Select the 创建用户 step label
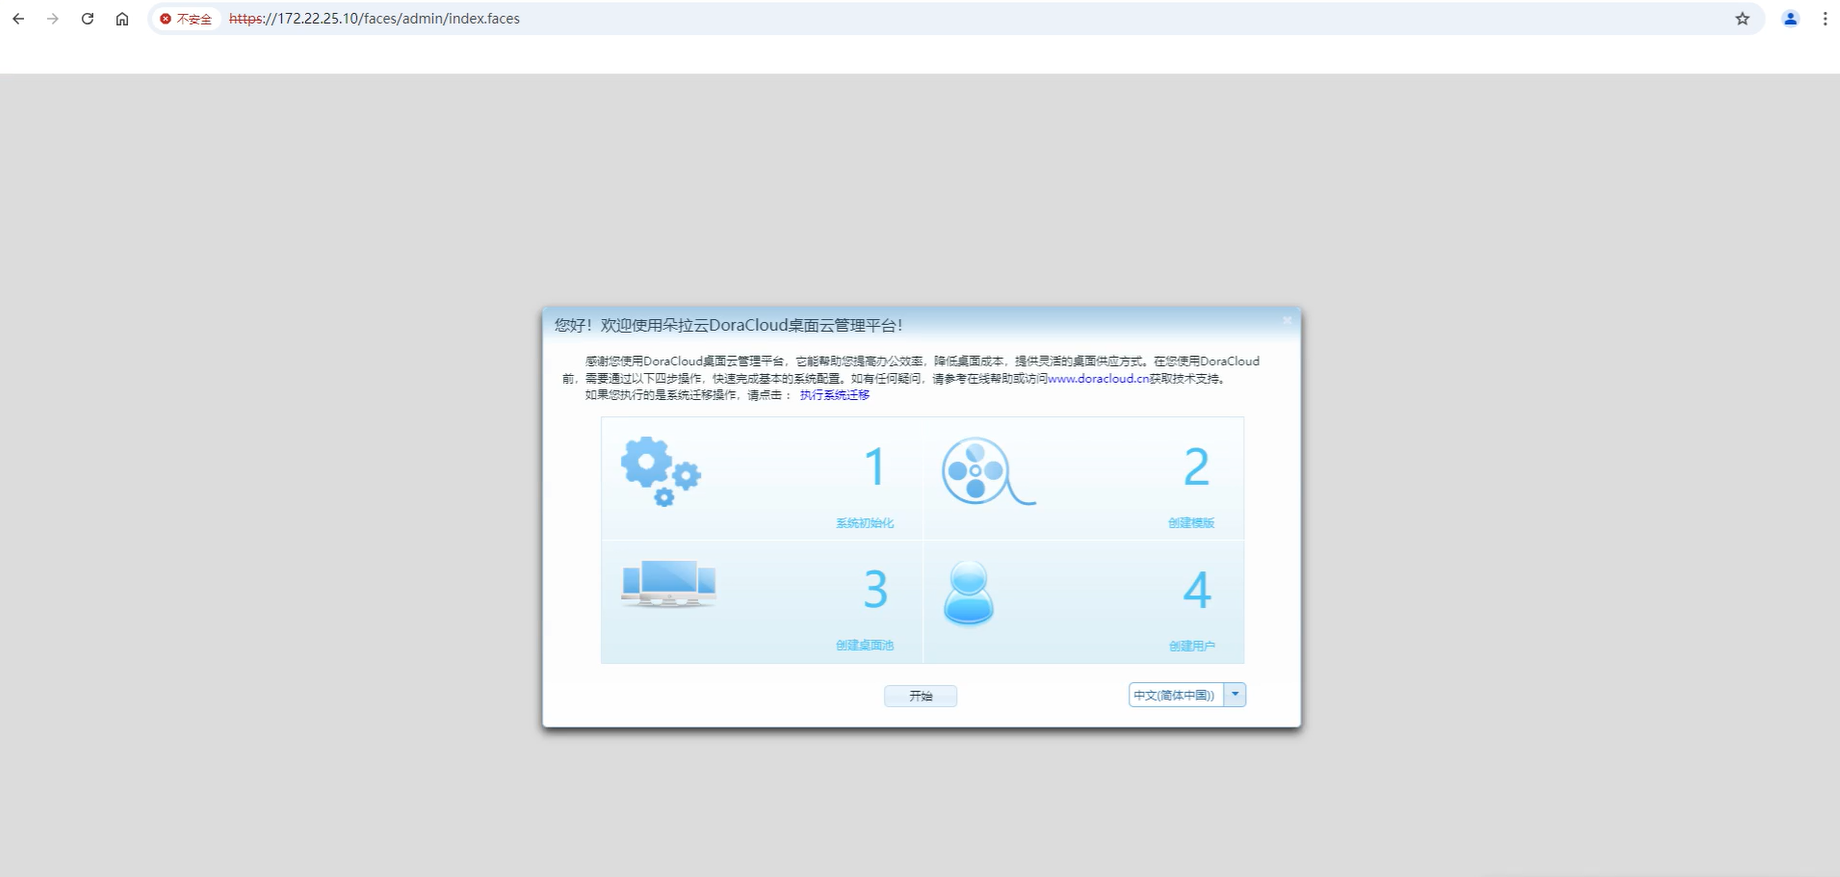 [x=1192, y=646]
